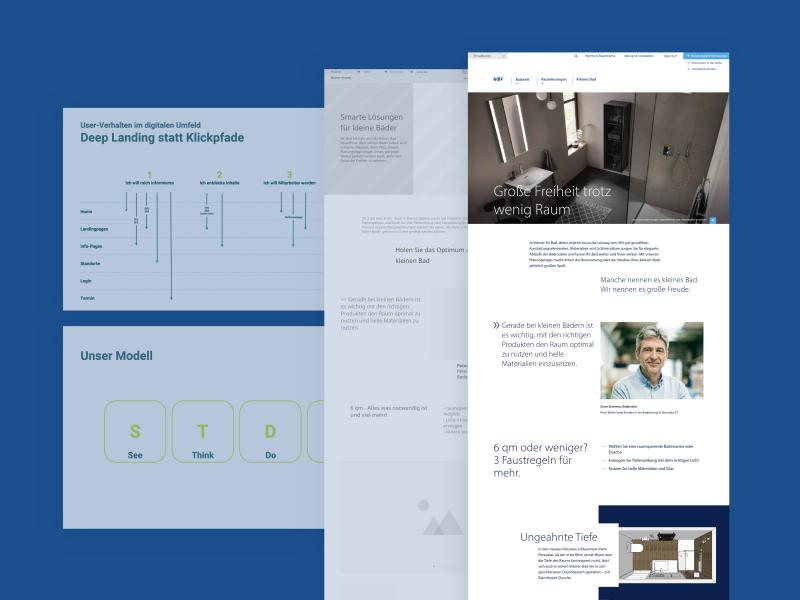Click the search magnifier icon in top bar
The width and height of the screenshot is (800, 600).
[x=576, y=57]
